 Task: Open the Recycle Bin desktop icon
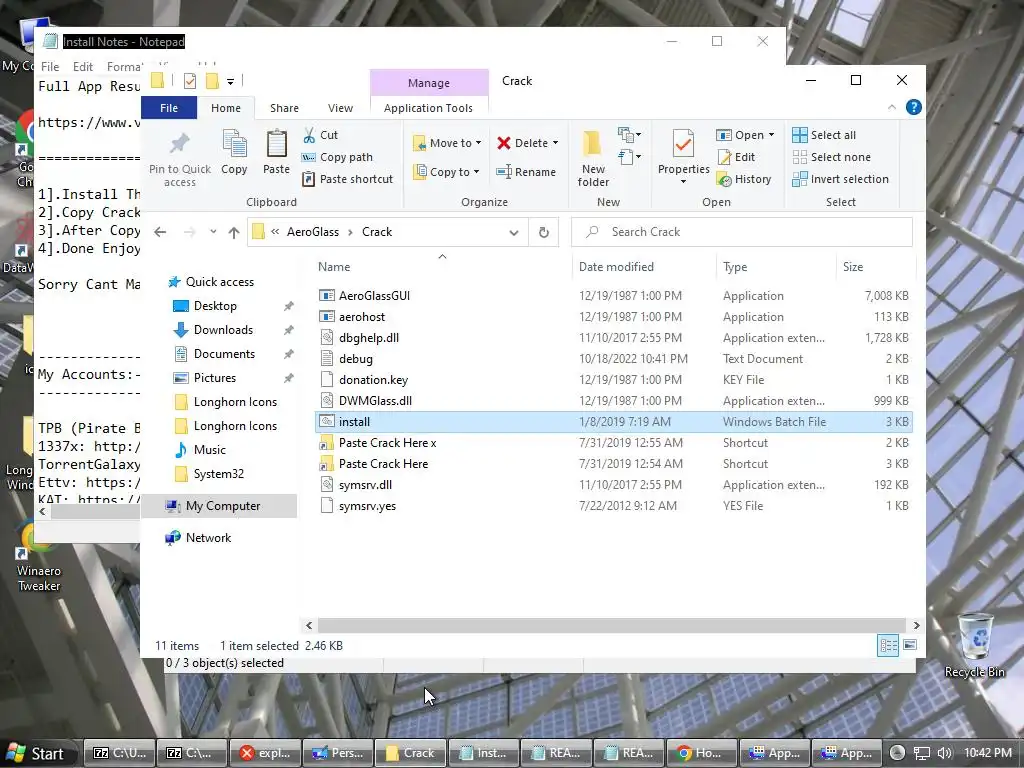click(974, 645)
